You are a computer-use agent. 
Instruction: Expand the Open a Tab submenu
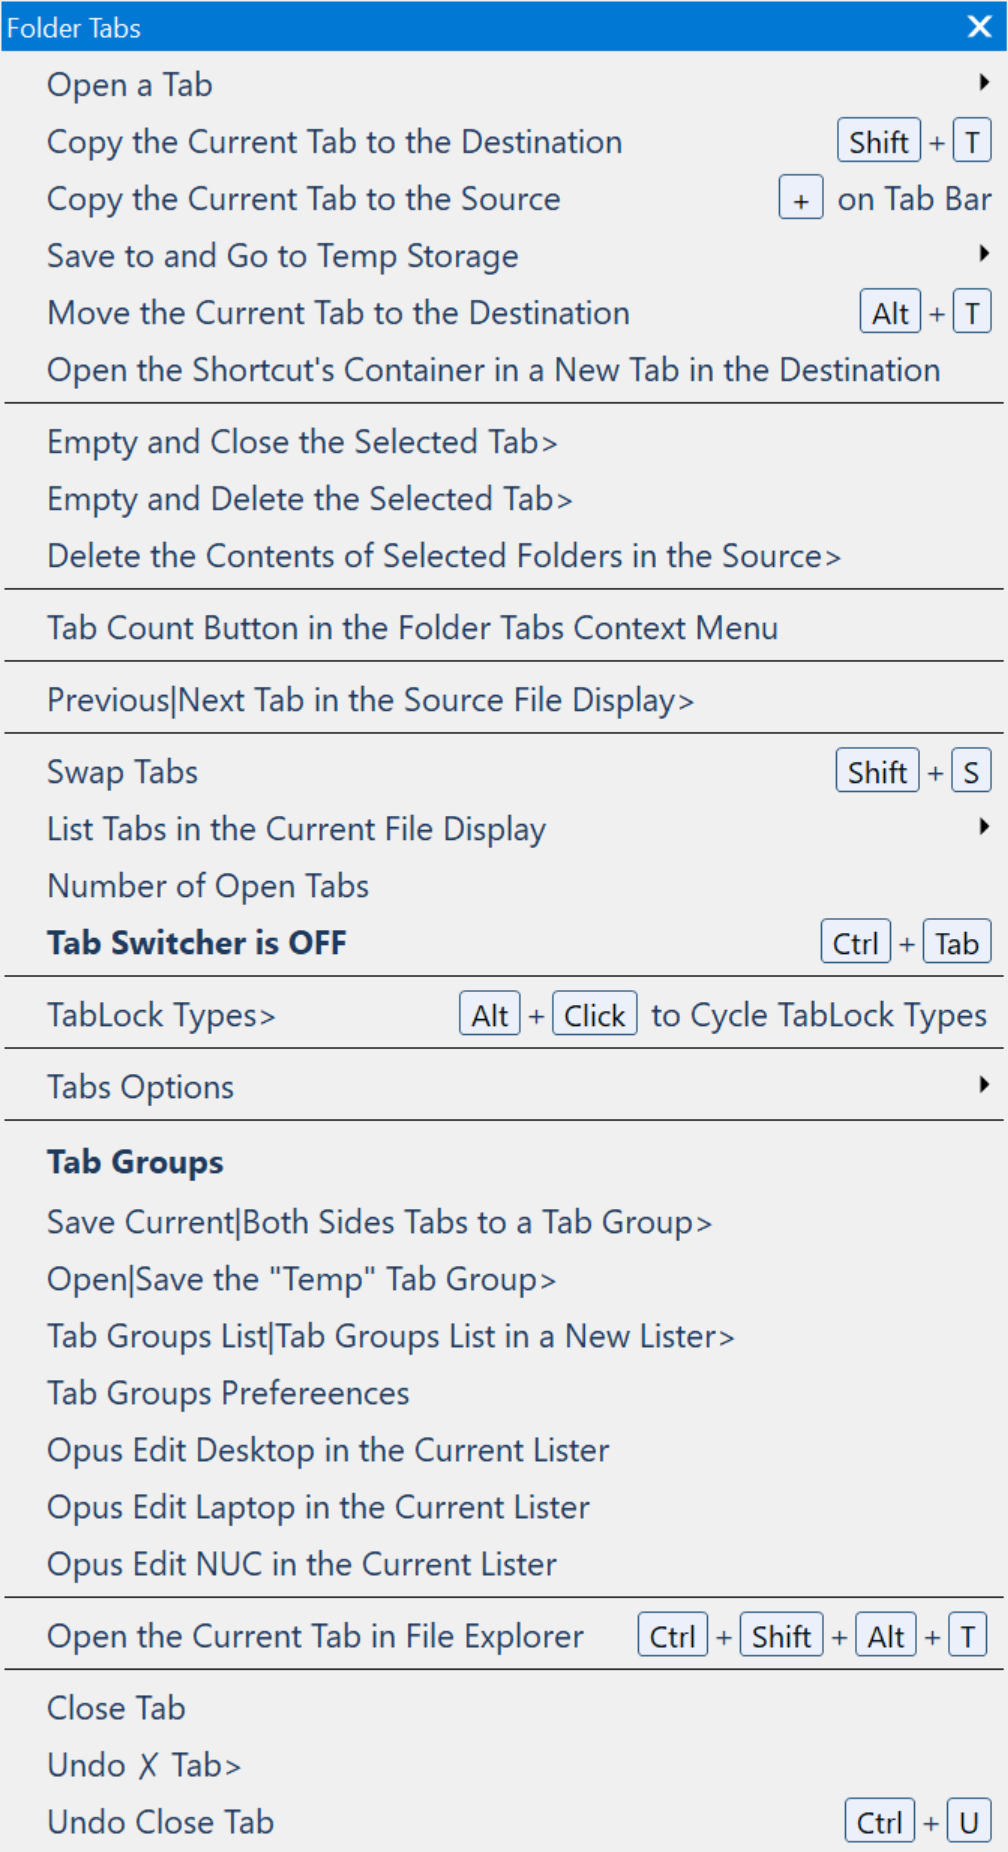click(130, 85)
